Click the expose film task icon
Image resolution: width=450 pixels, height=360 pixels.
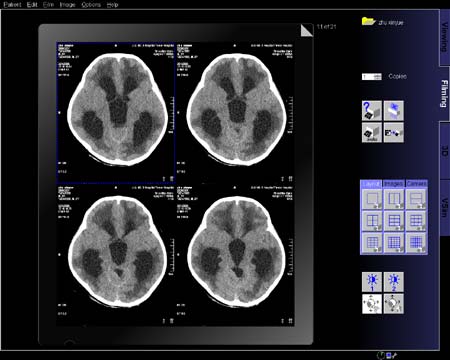(372, 133)
